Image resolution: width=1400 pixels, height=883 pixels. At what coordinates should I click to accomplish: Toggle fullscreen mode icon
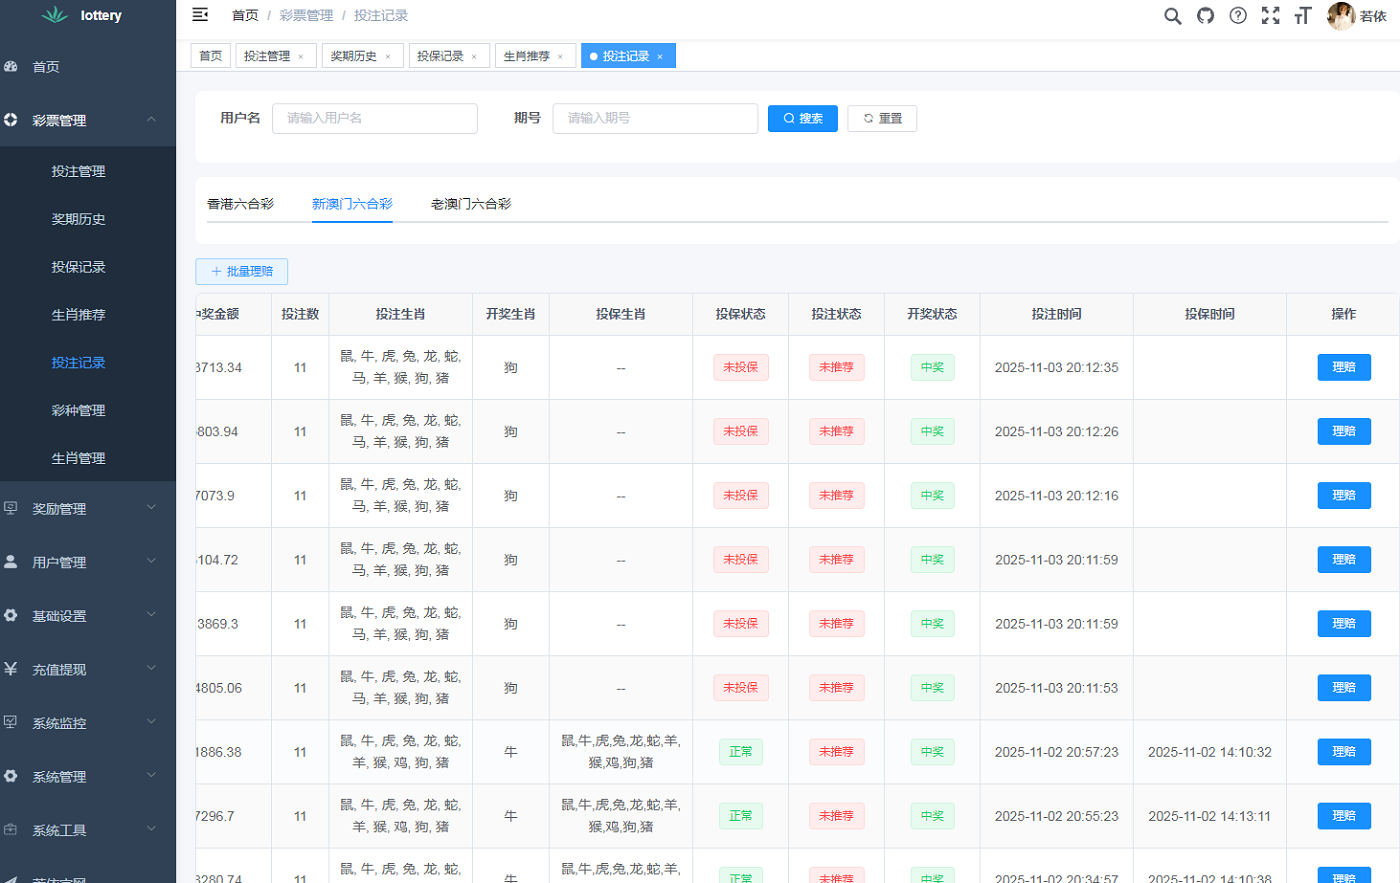click(1270, 16)
